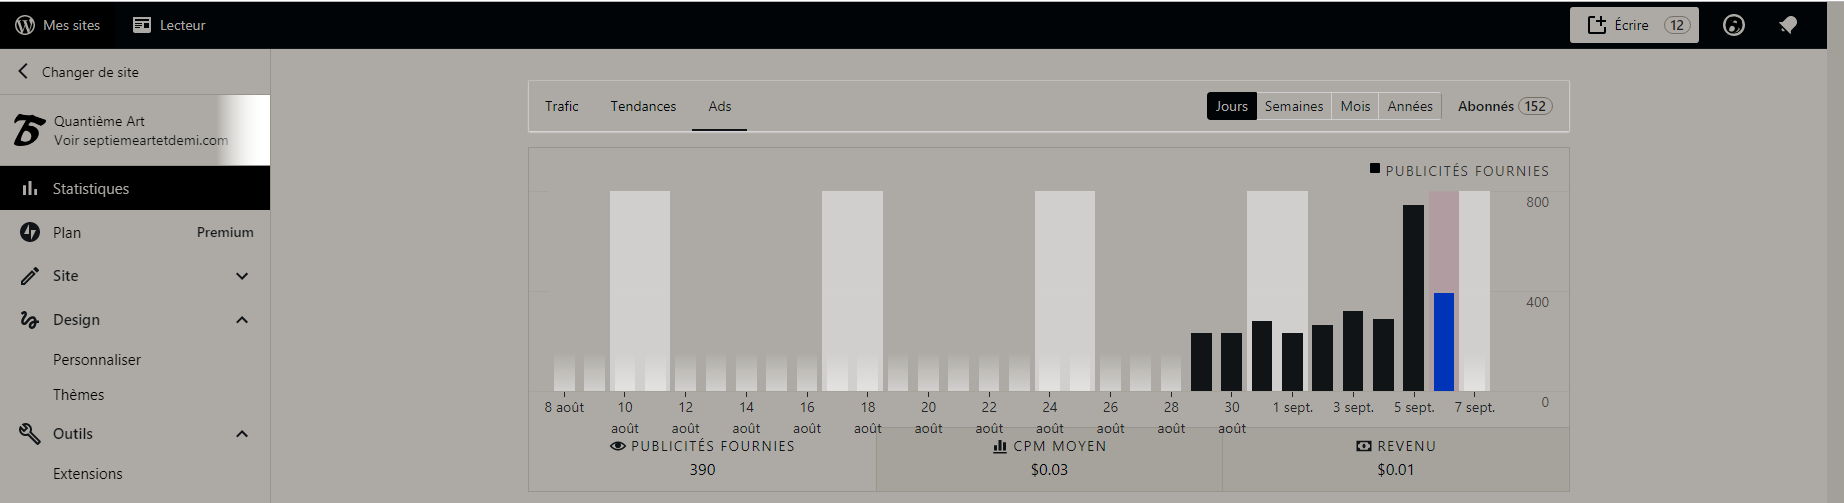Click the Statistiques bar chart icon
This screenshot has width=1844, height=503.
point(30,188)
